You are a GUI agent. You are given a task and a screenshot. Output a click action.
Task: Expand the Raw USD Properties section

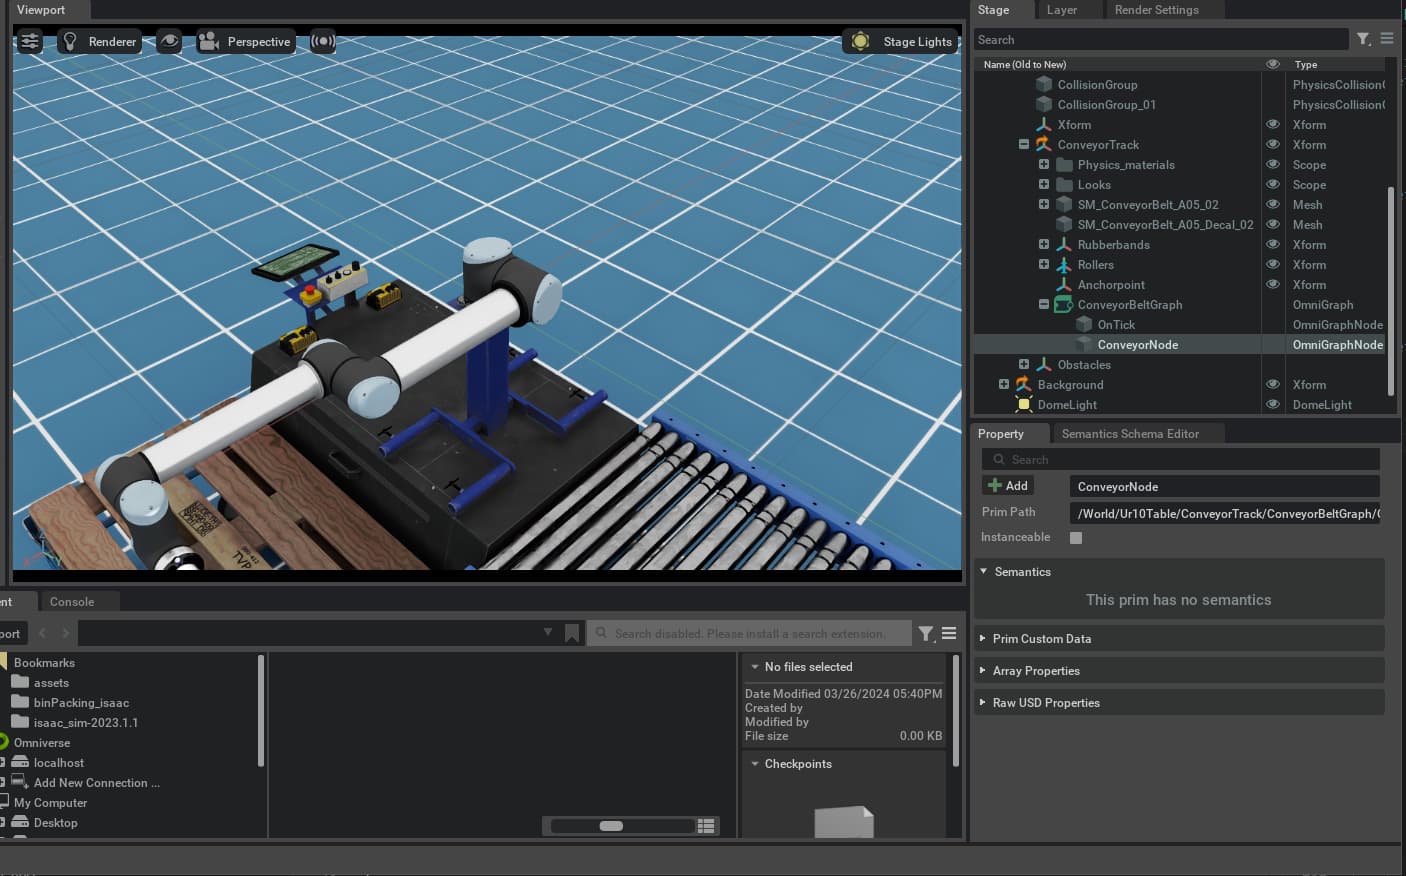1046,703
